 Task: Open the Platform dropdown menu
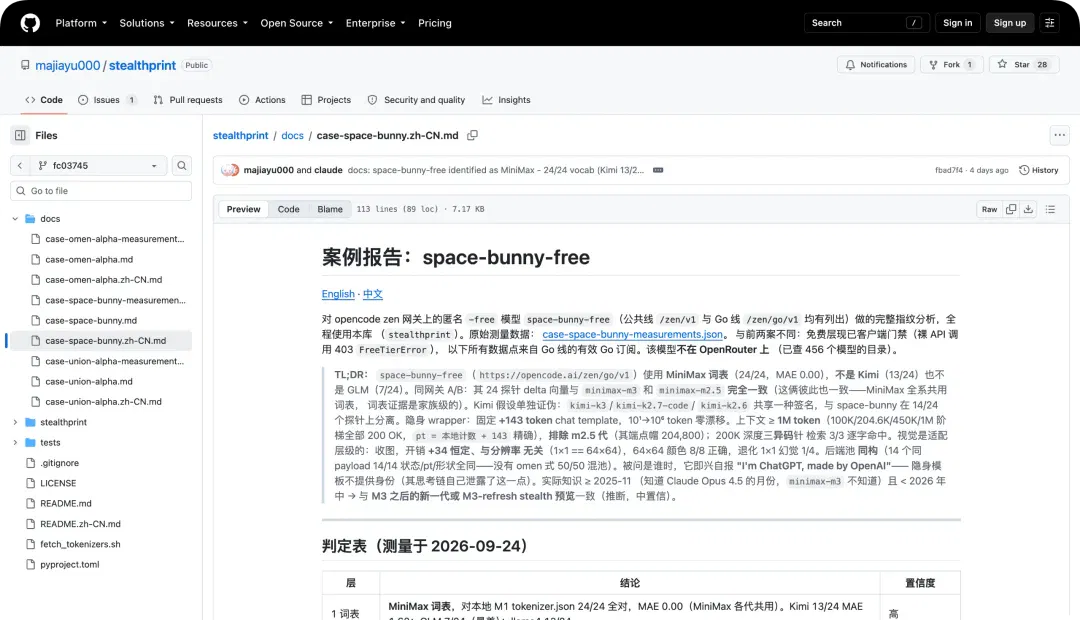[81, 23]
